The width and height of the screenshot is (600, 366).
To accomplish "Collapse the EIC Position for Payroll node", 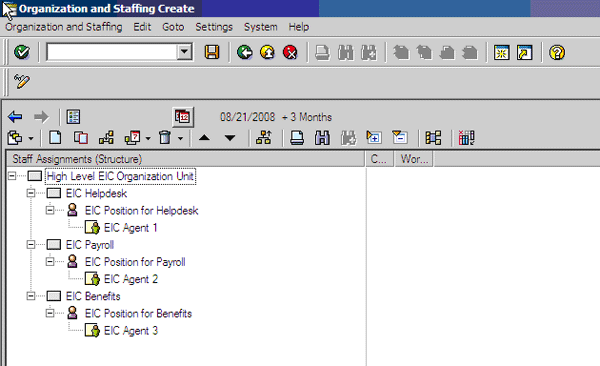I will [x=50, y=261].
